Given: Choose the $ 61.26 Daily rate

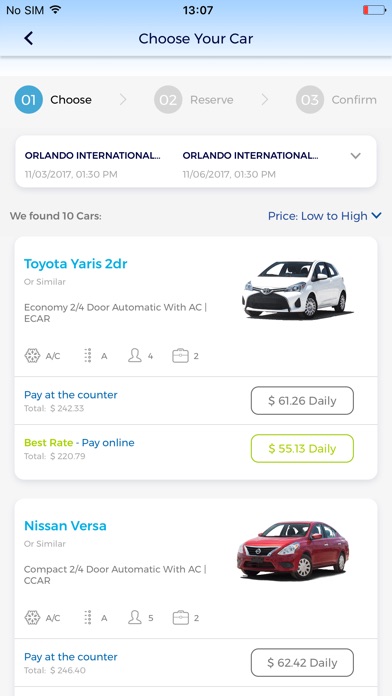Looking at the screenshot, I should (x=302, y=401).
